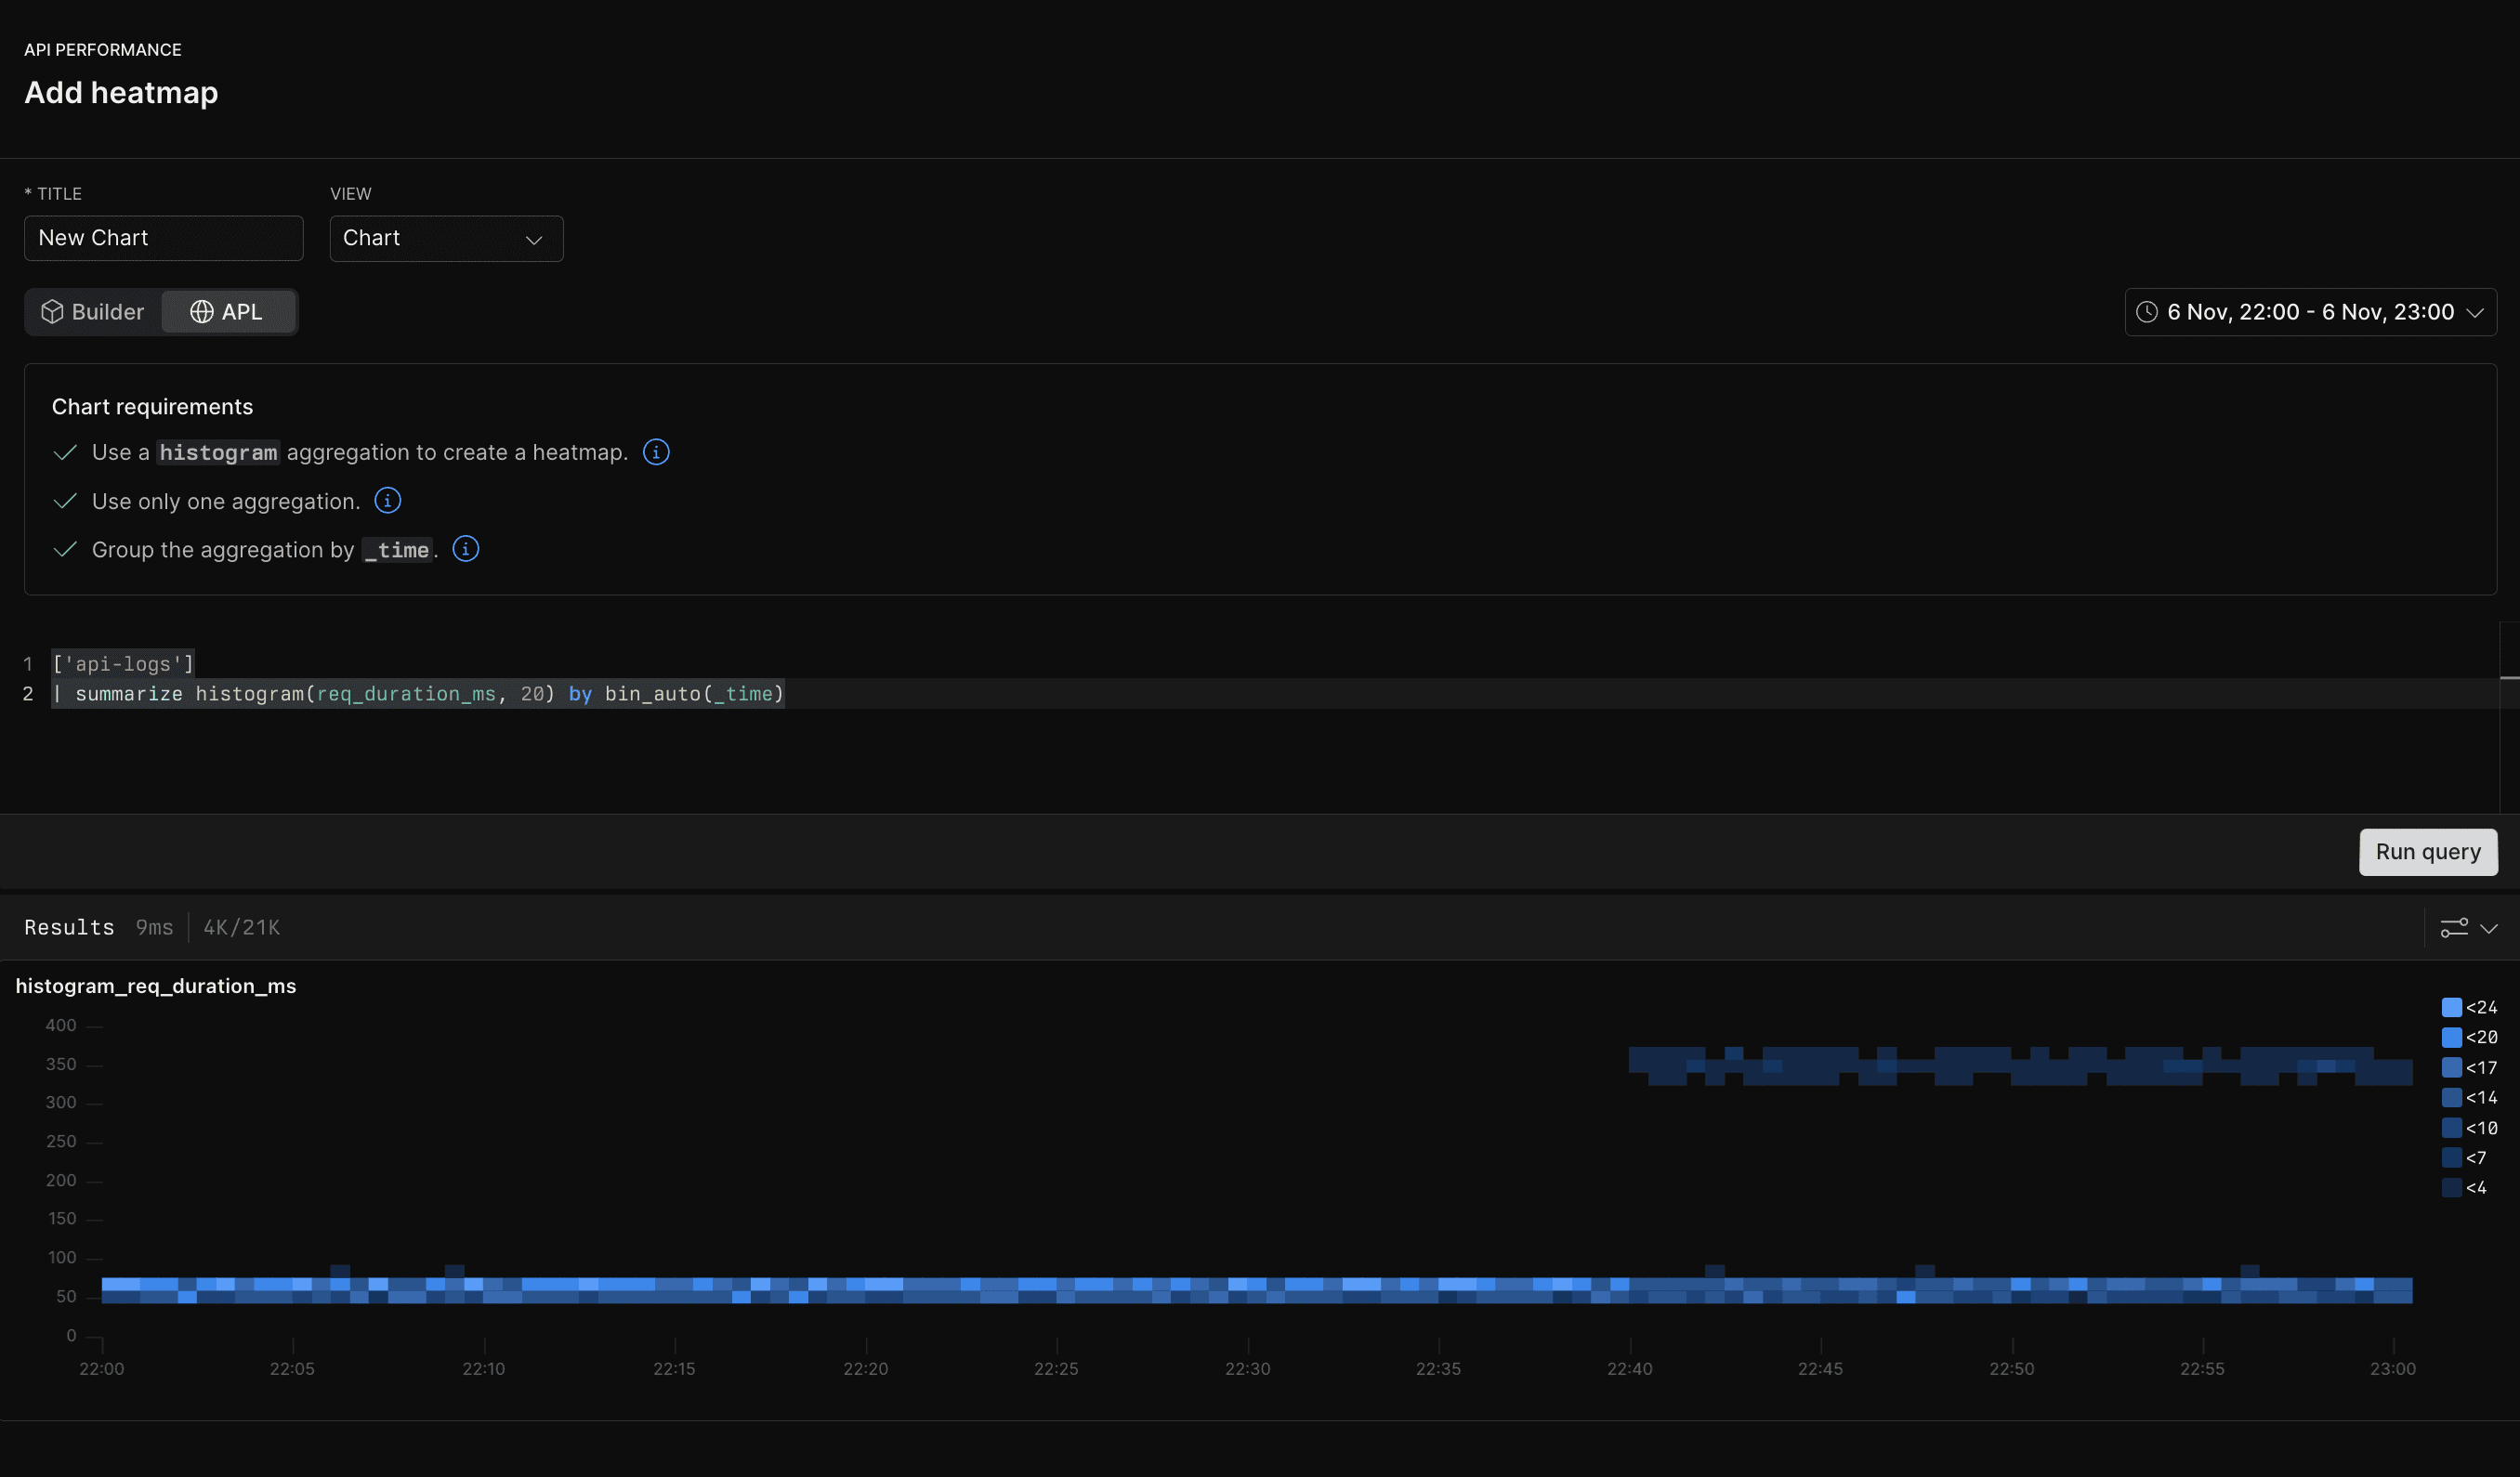Click clock icon in time range picker
Image resolution: width=2520 pixels, height=1477 pixels.
2146,312
